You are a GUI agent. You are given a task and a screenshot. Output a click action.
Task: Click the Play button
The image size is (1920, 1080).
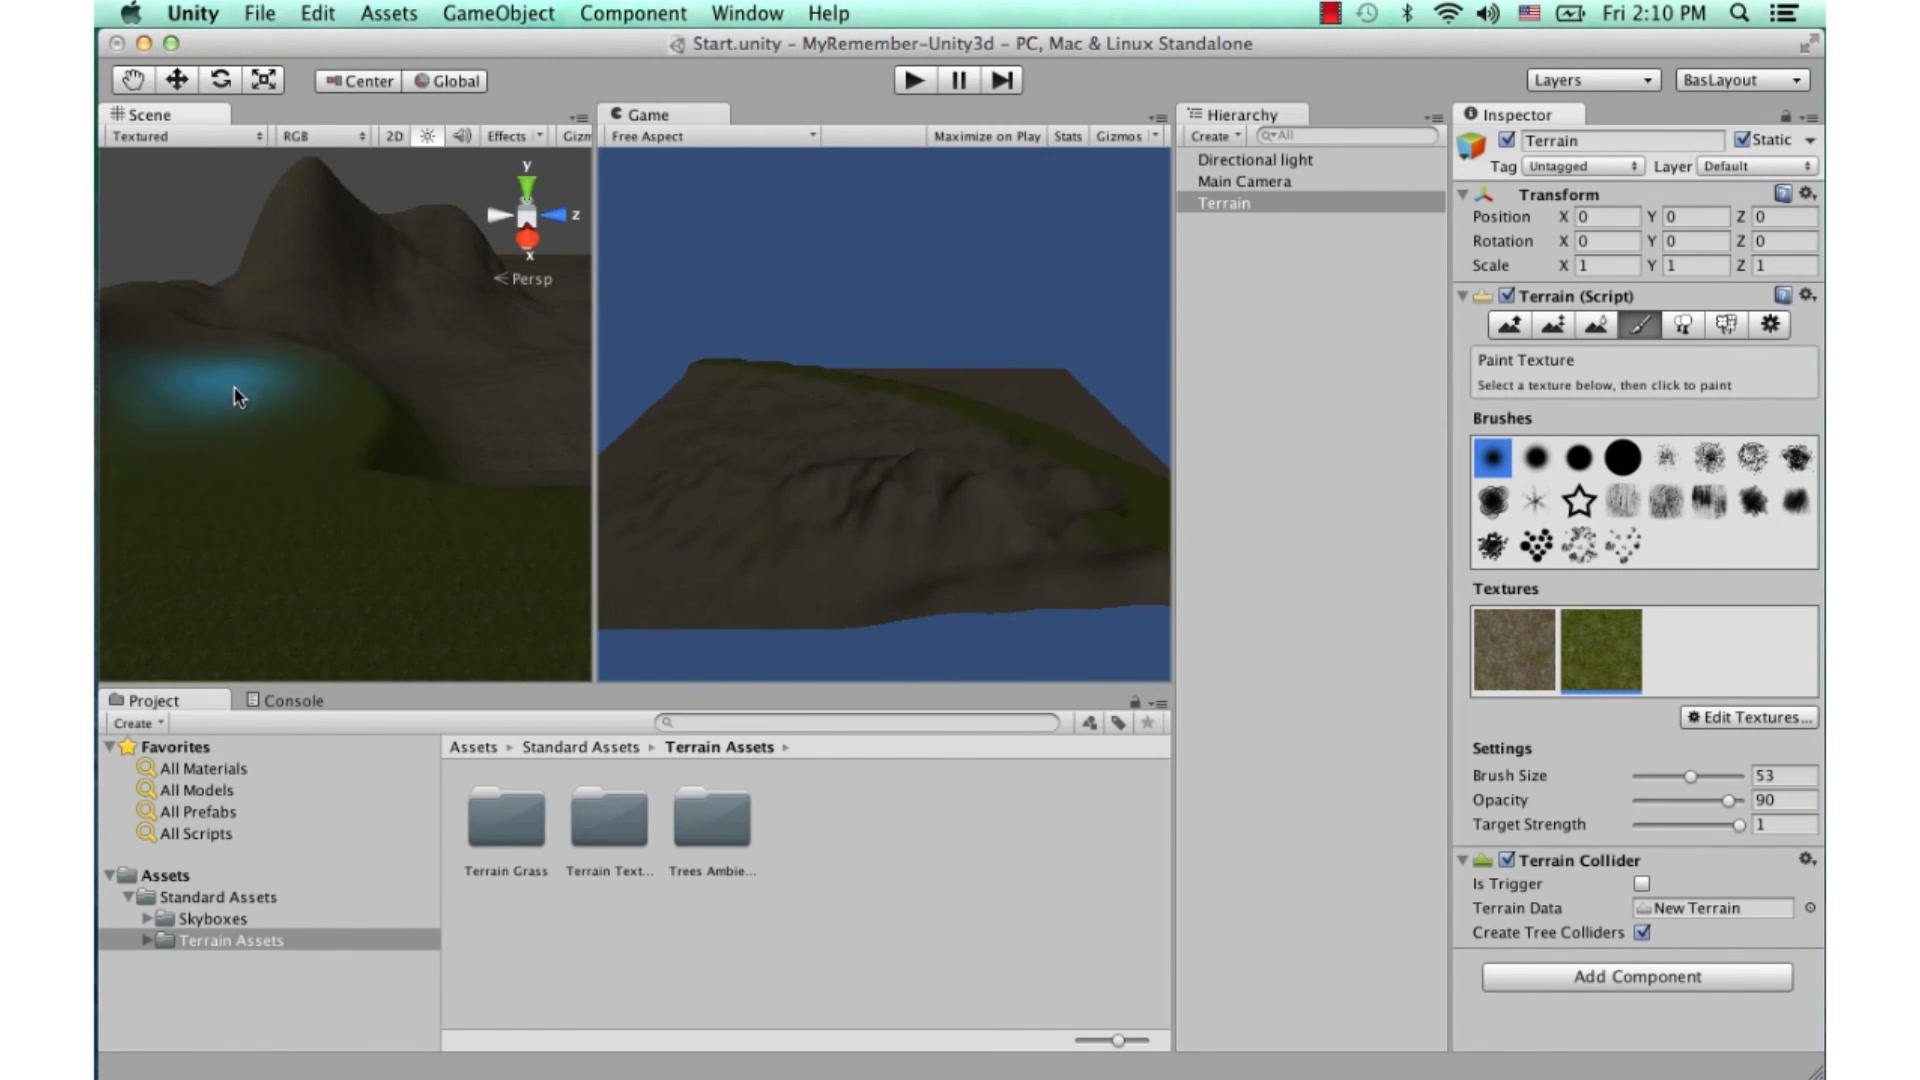pyautogui.click(x=914, y=80)
